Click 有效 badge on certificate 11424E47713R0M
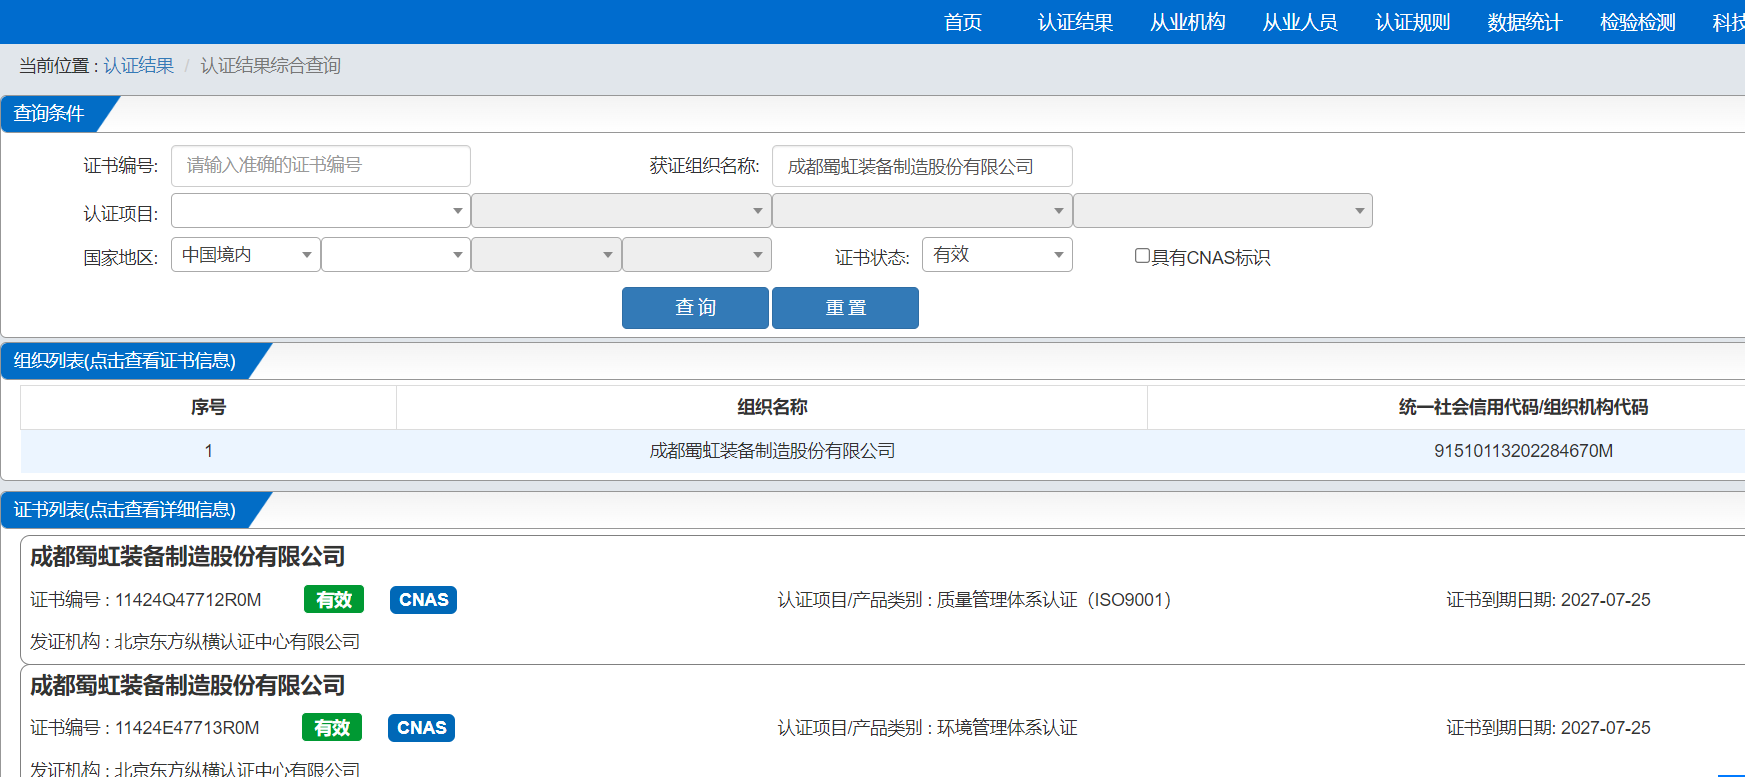This screenshot has width=1745, height=777. [x=332, y=728]
